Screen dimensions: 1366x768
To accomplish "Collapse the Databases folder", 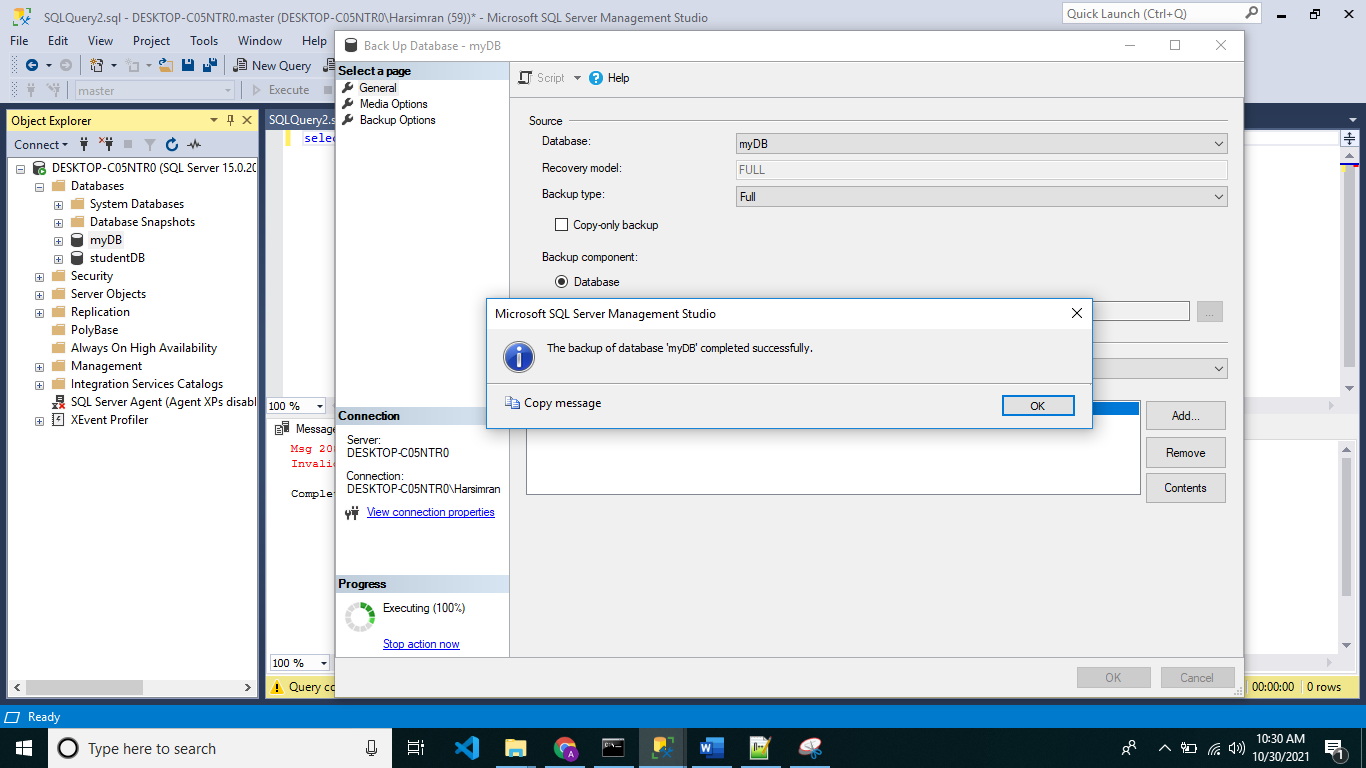I will click(x=39, y=186).
